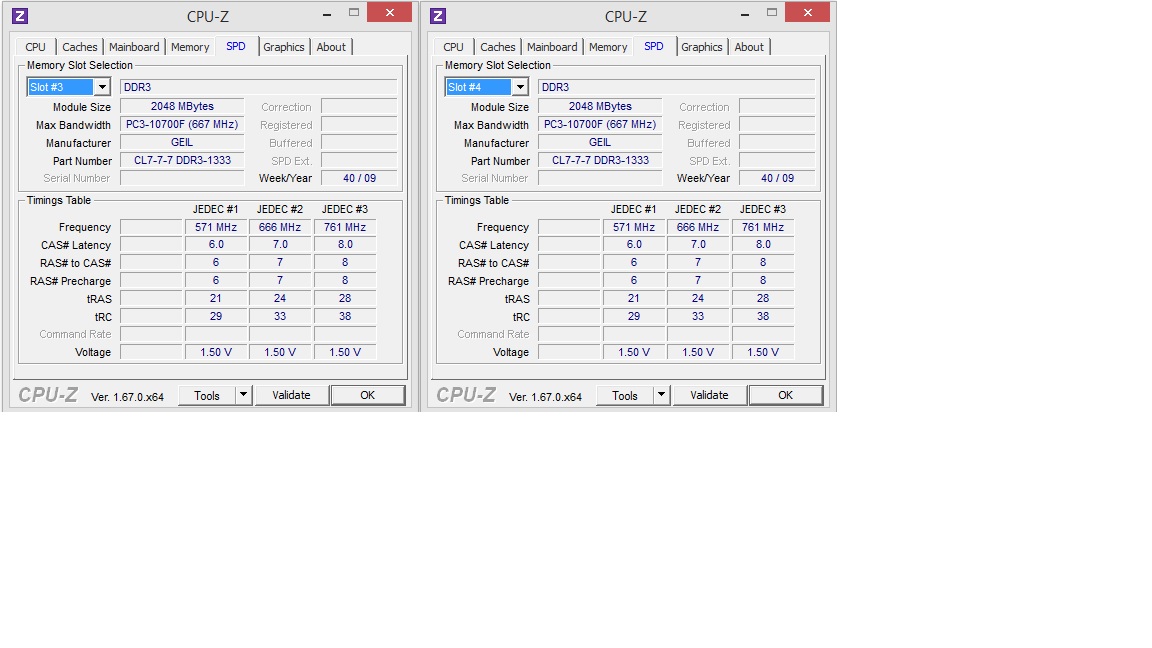Screen dimensions: 1152x648
Task: Click GEIL manufacturer value in Slot #3 window
Action: [x=181, y=143]
